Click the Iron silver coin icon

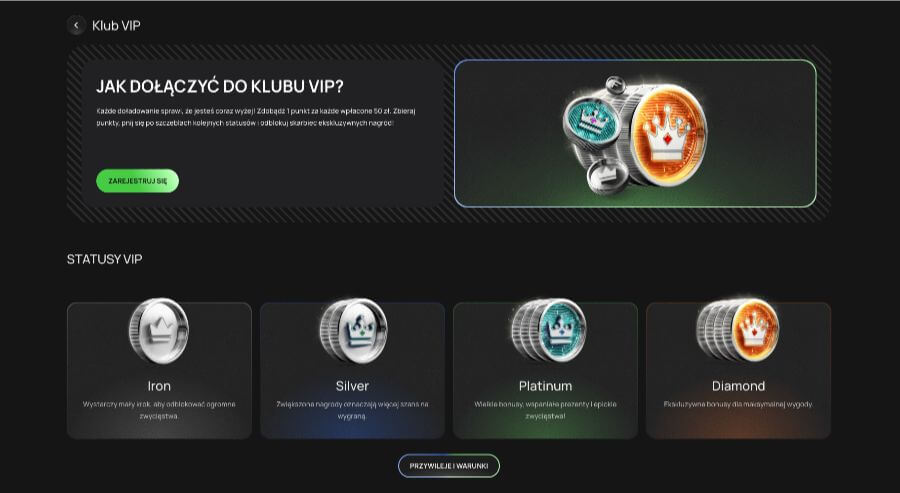(x=159, y=331)
